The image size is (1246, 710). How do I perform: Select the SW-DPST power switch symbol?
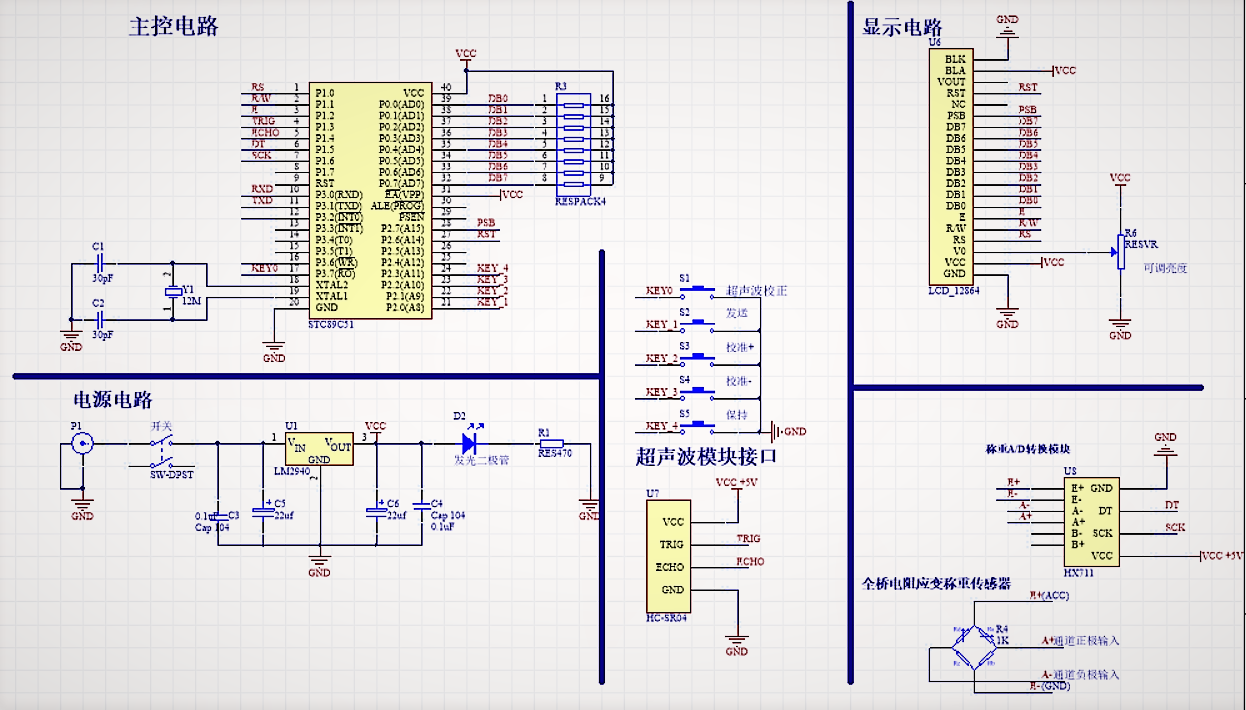(x=162, y=454)
